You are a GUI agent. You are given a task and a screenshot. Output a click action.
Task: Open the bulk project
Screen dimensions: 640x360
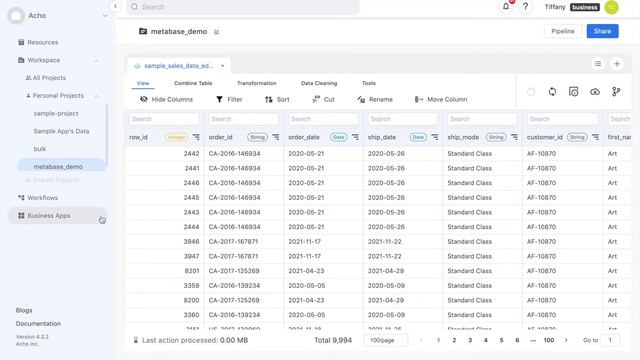click(40, 149)
